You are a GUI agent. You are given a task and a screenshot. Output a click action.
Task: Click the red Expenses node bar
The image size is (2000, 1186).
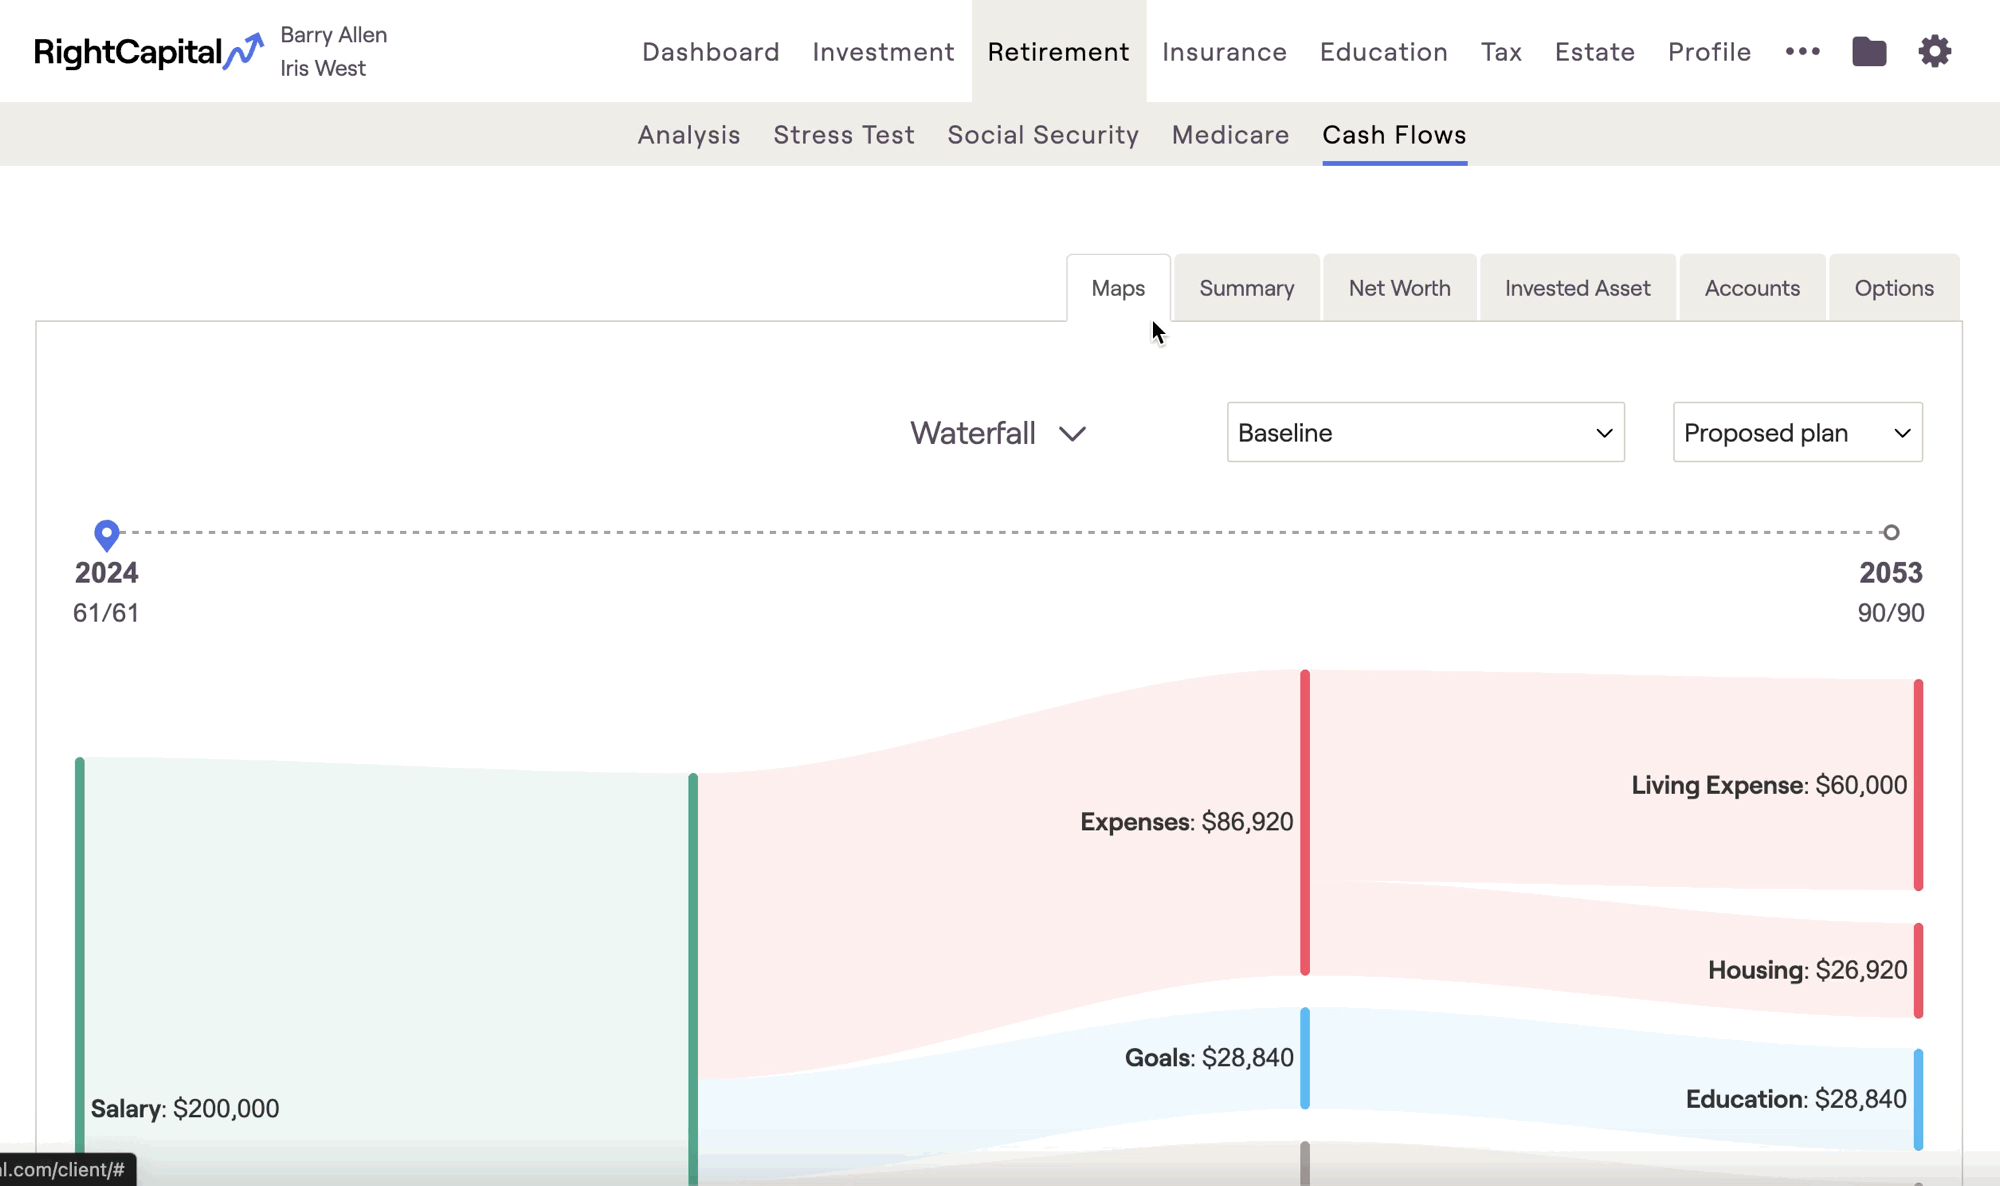coord(1305,822)
